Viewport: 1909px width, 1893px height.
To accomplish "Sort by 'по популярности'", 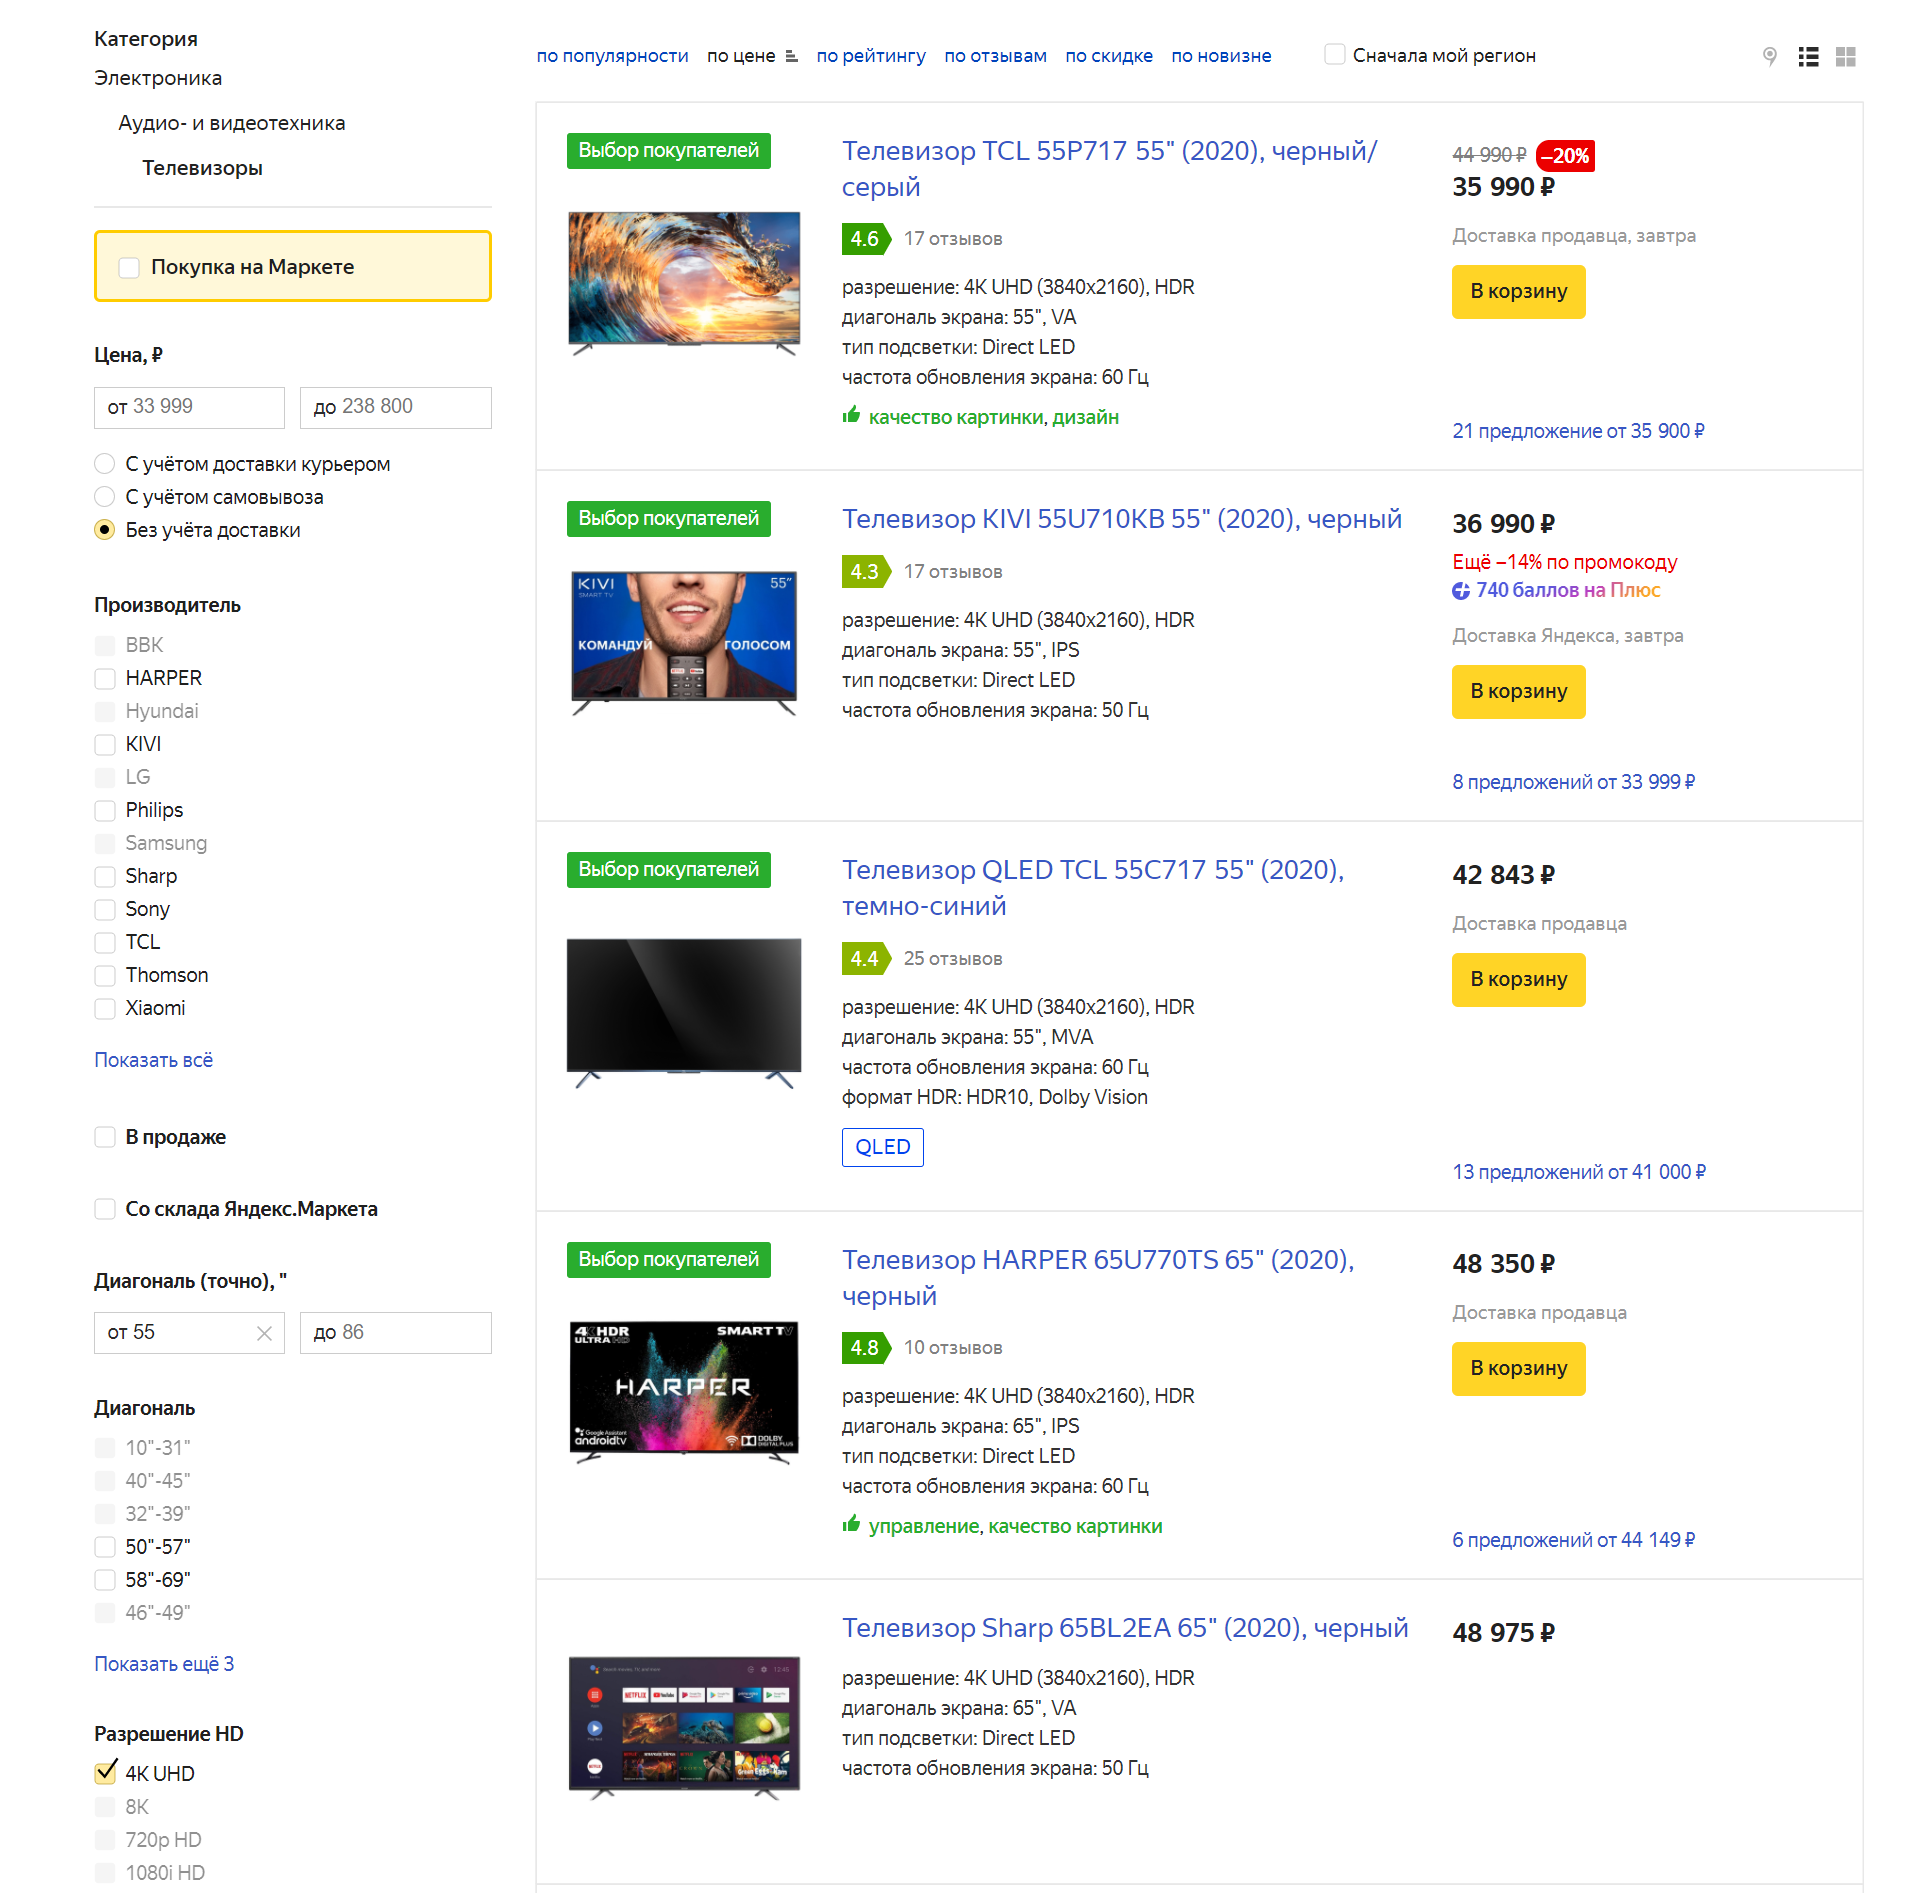I will pos(612,56).
